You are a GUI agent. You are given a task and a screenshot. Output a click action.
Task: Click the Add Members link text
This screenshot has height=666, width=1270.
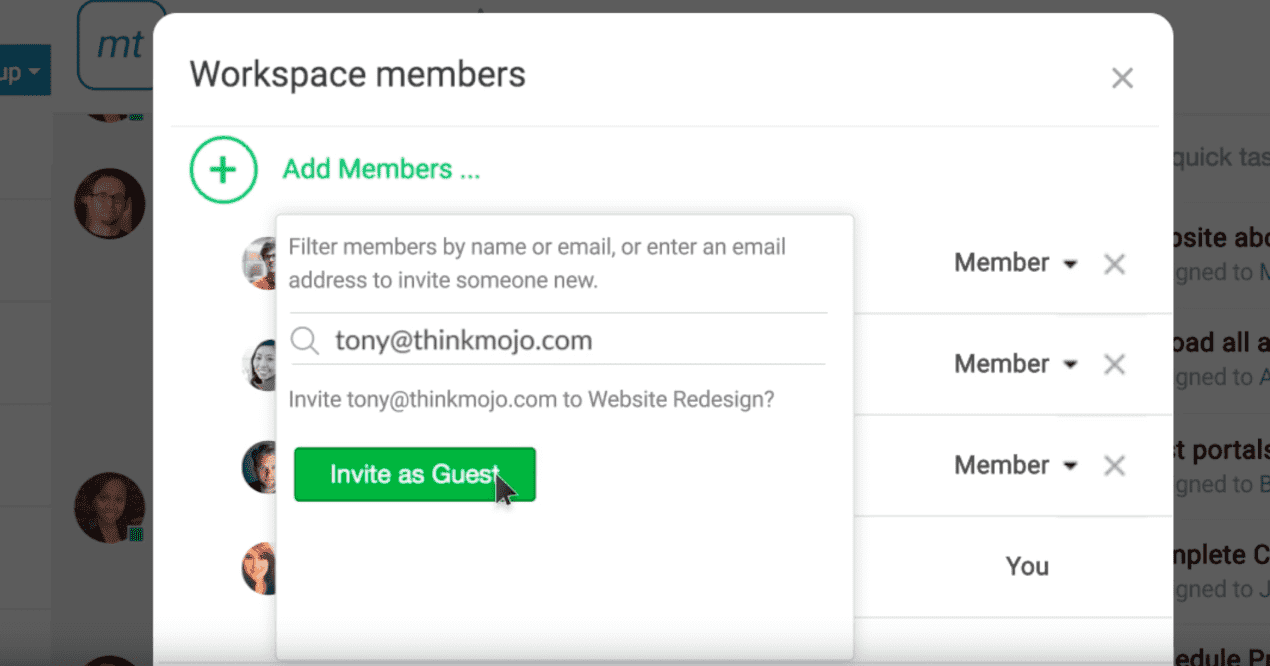pyautogui.click(x=381, y=169)
